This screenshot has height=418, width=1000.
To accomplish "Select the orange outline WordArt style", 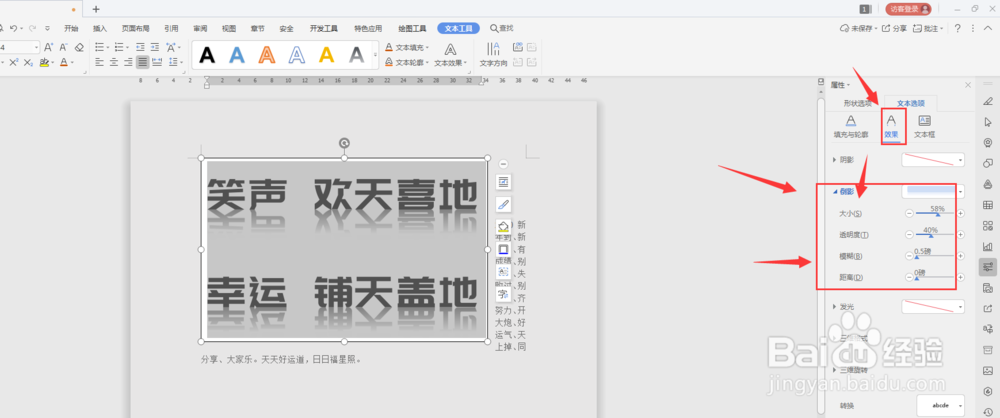I will click(x=267, y=56).
